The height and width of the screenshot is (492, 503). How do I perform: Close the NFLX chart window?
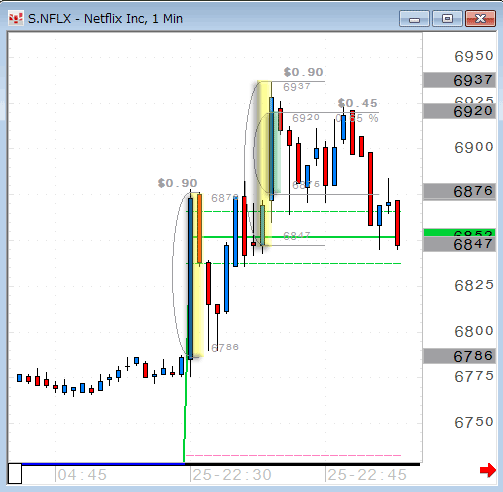click(x=480, y=18)
